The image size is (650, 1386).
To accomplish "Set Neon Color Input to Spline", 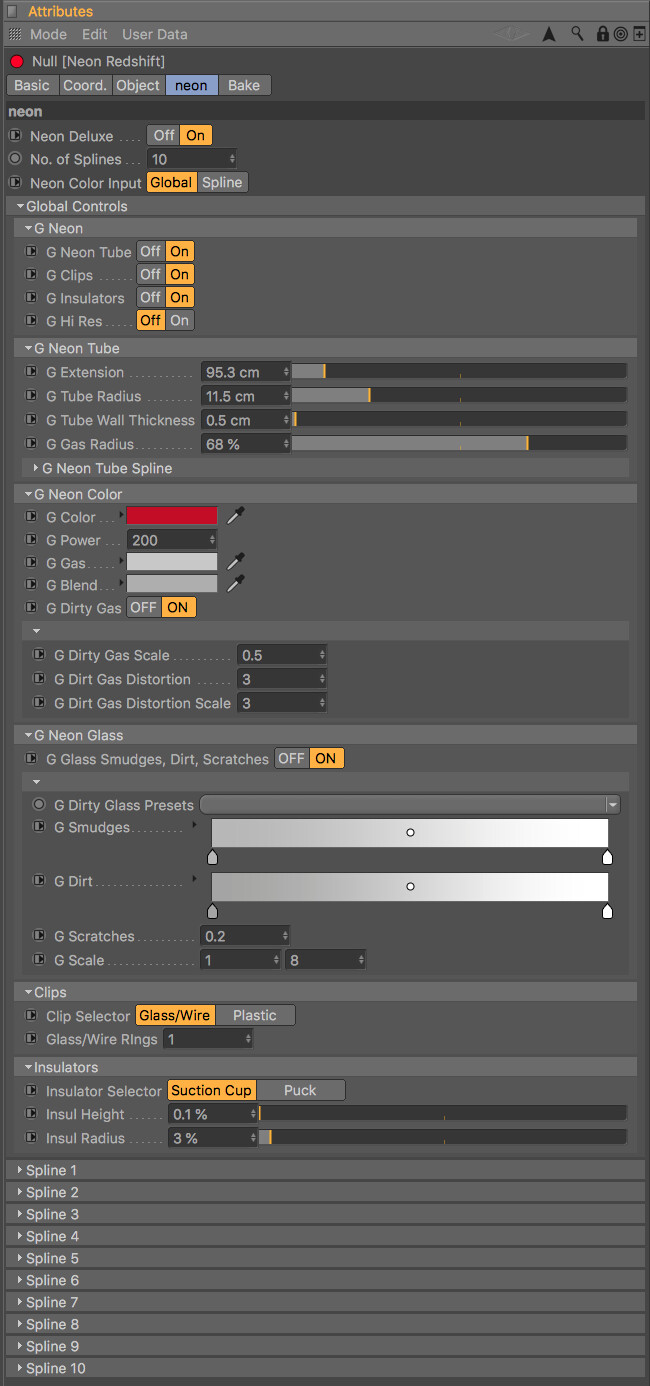I will click(x=222, y=182).
